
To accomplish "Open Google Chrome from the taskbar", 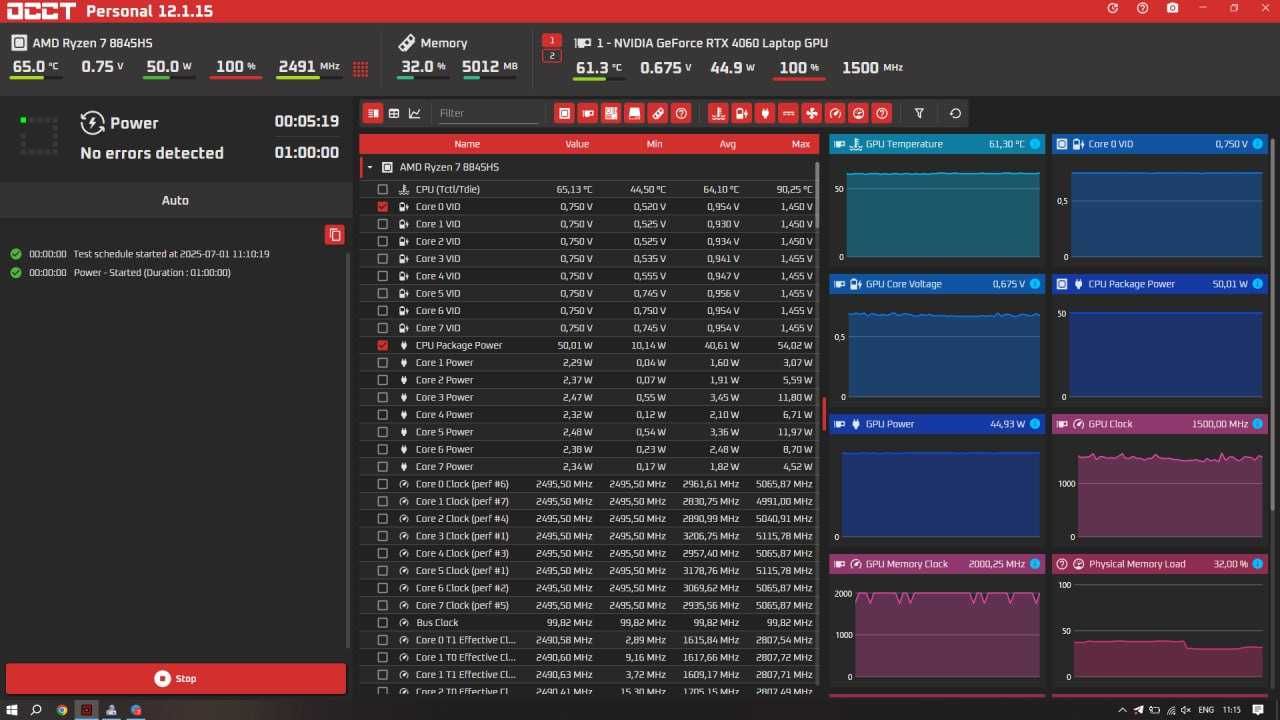I will click(x=62, y=710).
